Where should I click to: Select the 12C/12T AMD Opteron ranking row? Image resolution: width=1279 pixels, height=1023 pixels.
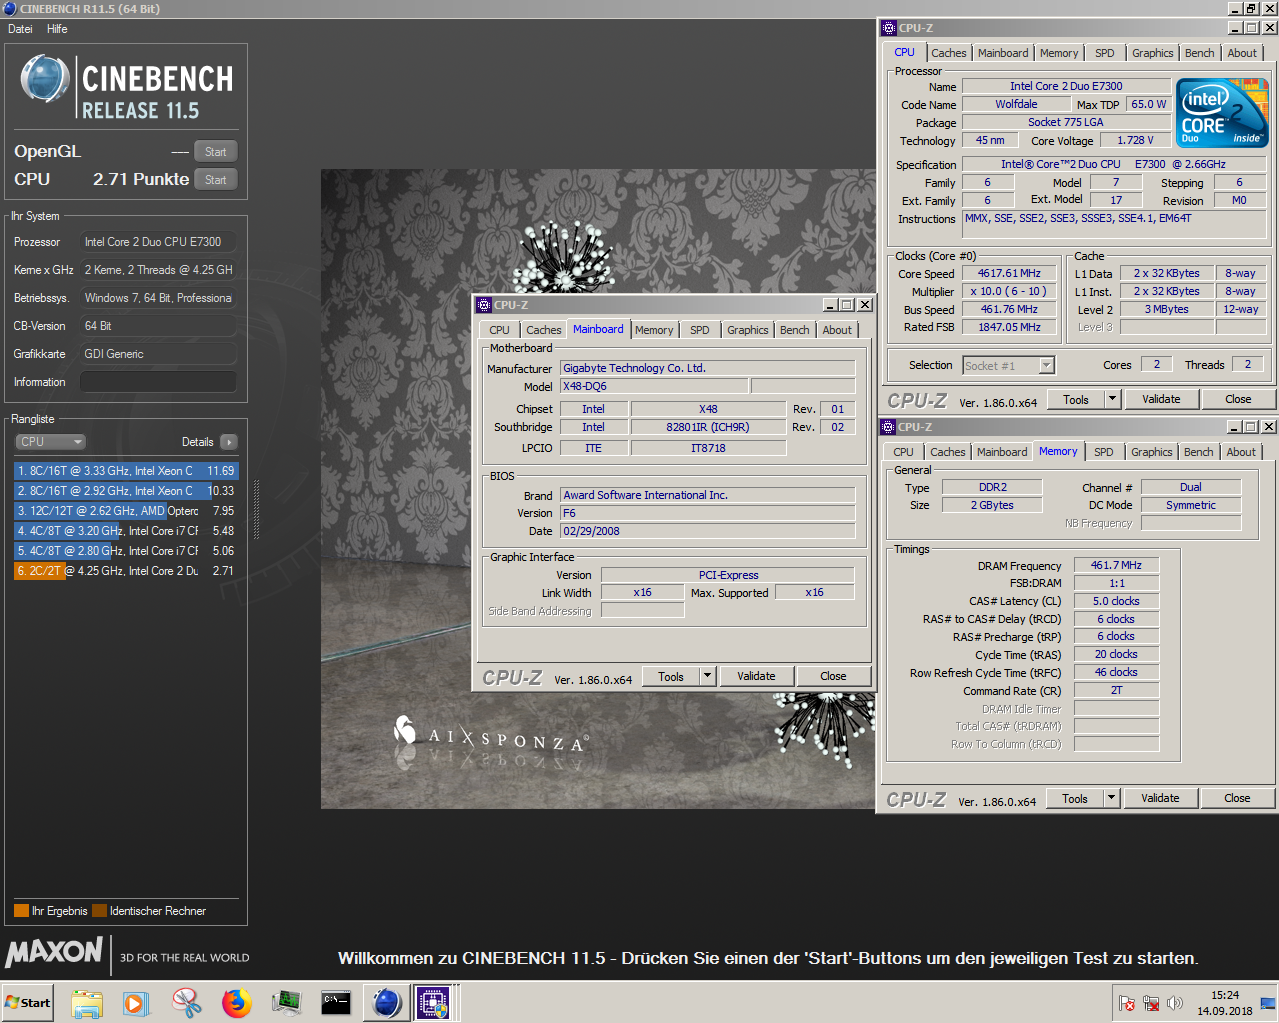126,511
